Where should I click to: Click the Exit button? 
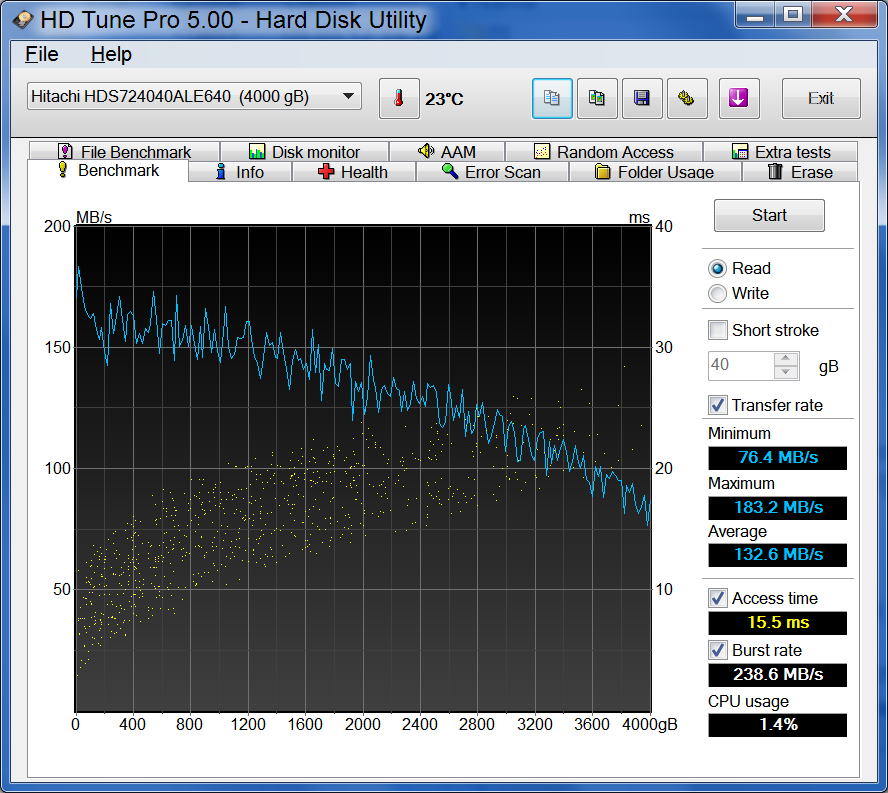click(x=821, y=99)
